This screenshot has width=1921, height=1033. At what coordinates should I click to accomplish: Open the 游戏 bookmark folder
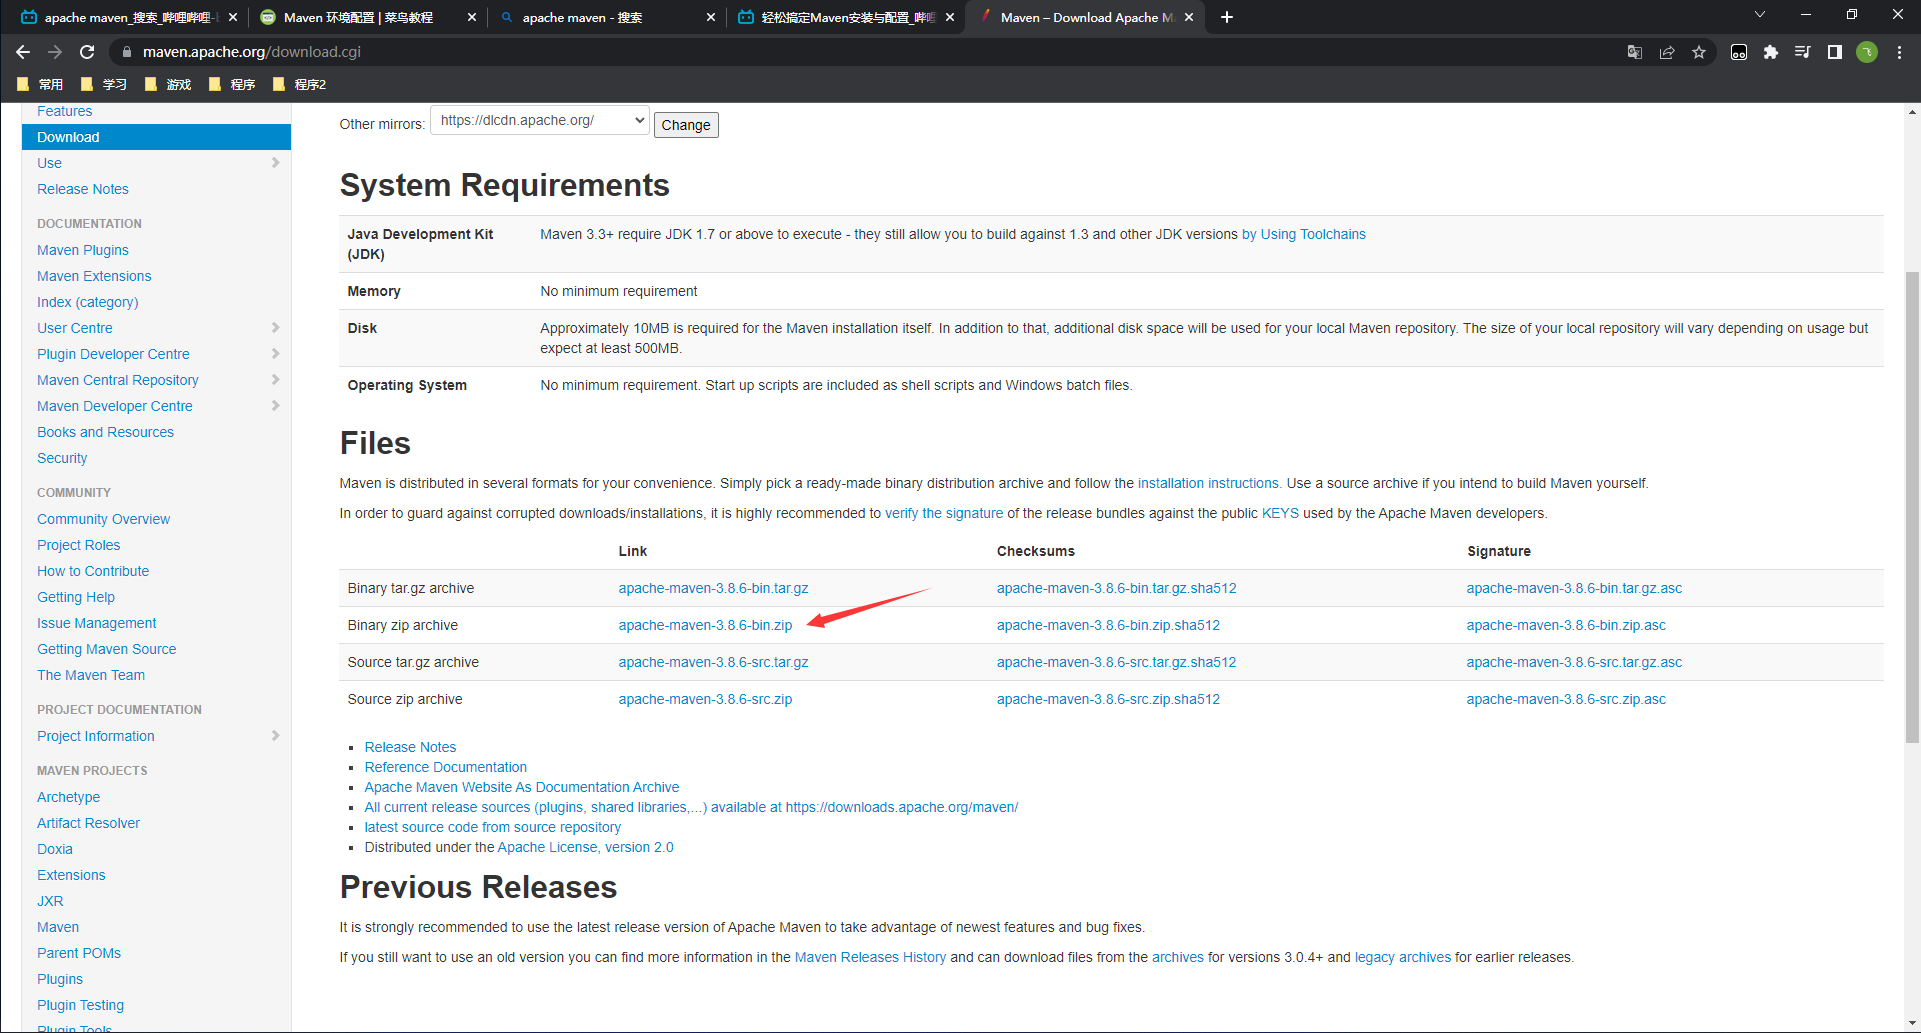[168, 84]
